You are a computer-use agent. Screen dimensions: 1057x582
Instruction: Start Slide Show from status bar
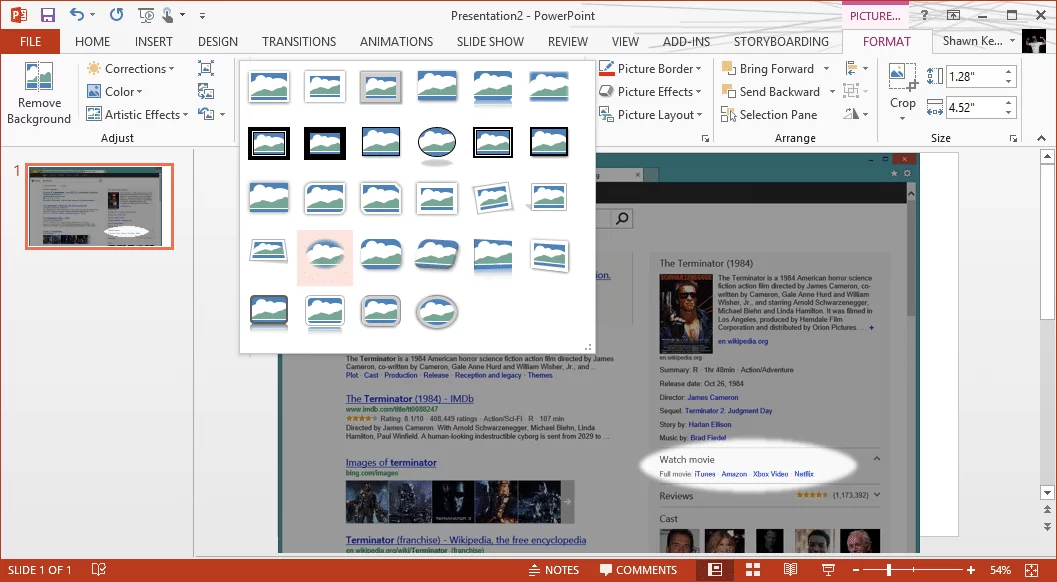point(828,570)
